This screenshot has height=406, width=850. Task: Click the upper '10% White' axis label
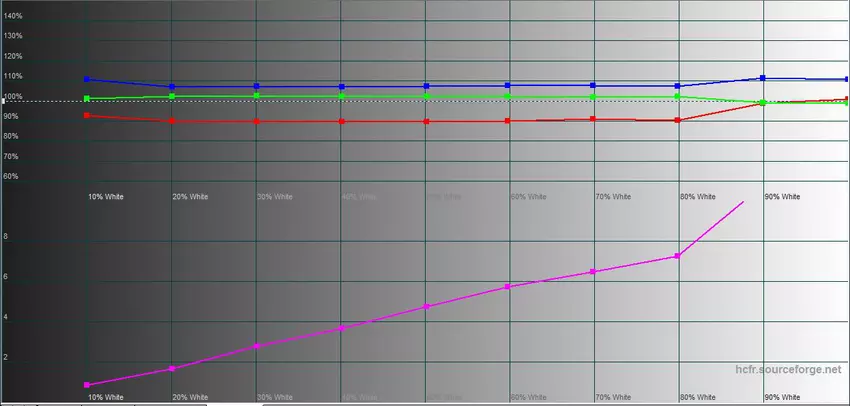click(105, 197)
